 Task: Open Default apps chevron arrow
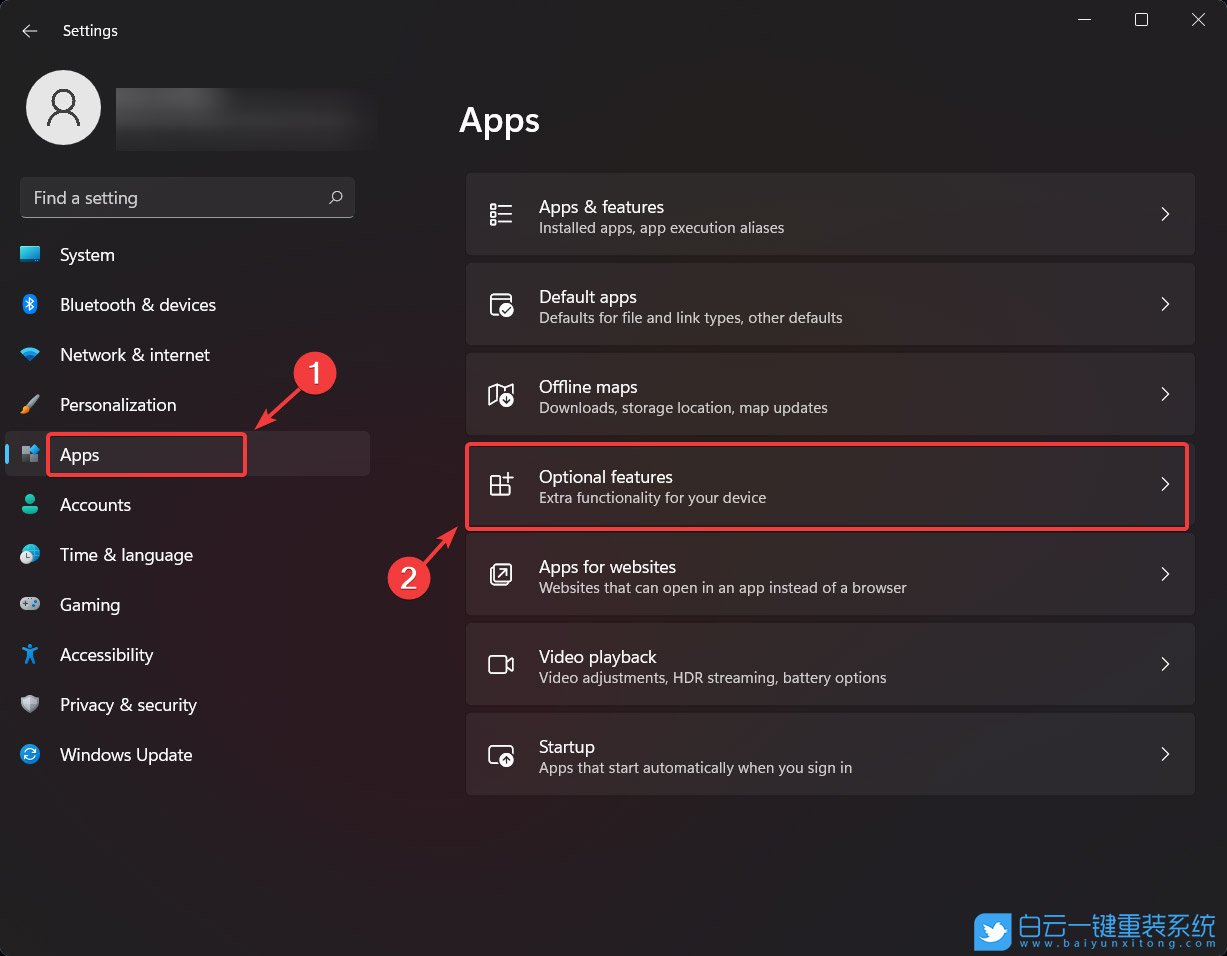point(1165,304)
